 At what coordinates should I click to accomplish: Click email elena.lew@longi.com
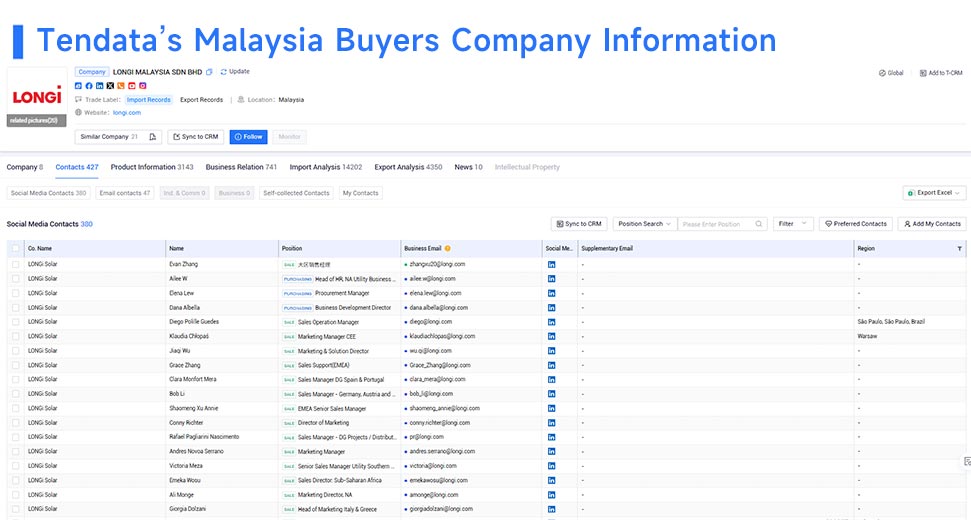pyautogui.click(x=435, y=293)
